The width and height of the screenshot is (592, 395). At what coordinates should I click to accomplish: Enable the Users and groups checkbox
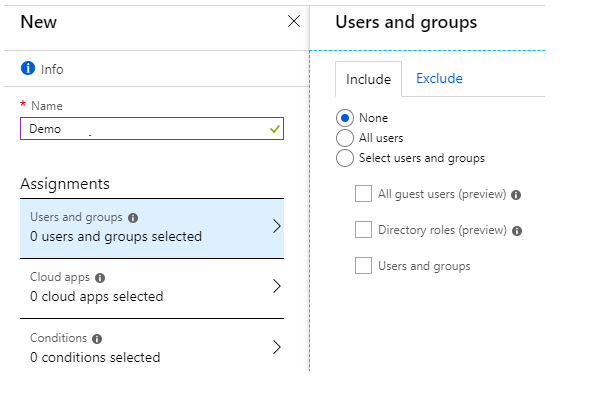363,265
